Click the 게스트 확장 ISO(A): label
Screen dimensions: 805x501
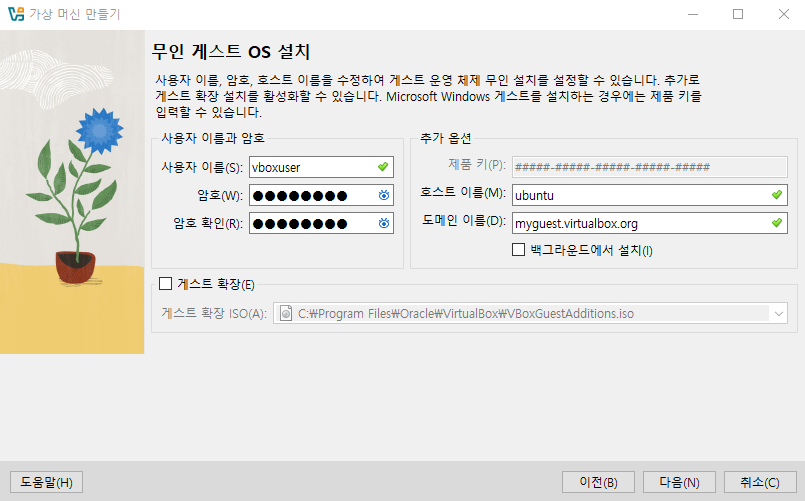(214, 313)
